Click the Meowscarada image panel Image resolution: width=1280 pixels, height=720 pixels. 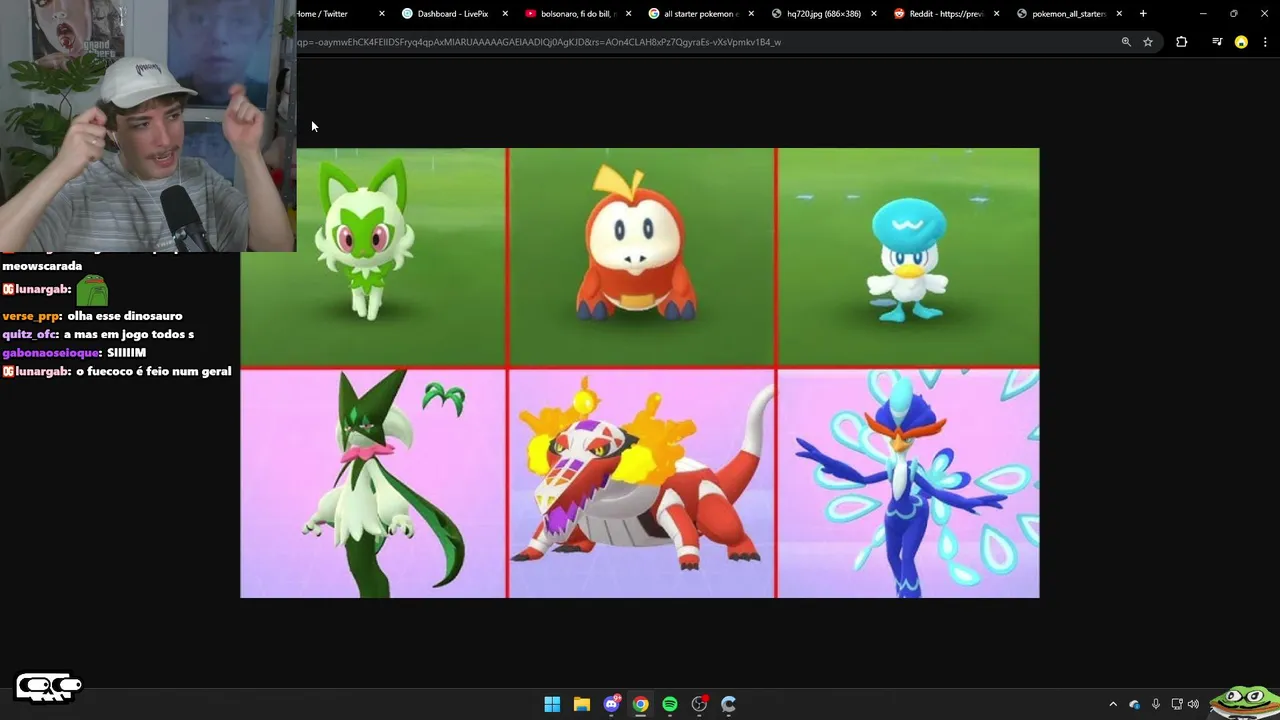pyautogui.click(x=373, y=484)
